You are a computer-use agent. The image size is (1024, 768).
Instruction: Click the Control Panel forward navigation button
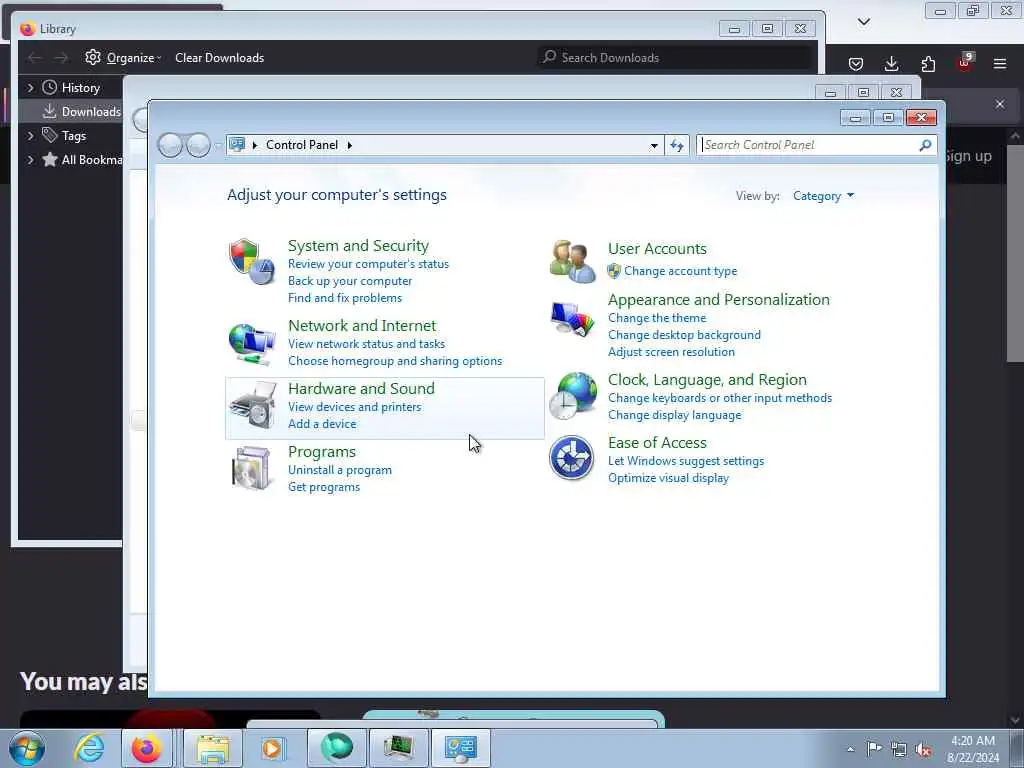point(198,145)
